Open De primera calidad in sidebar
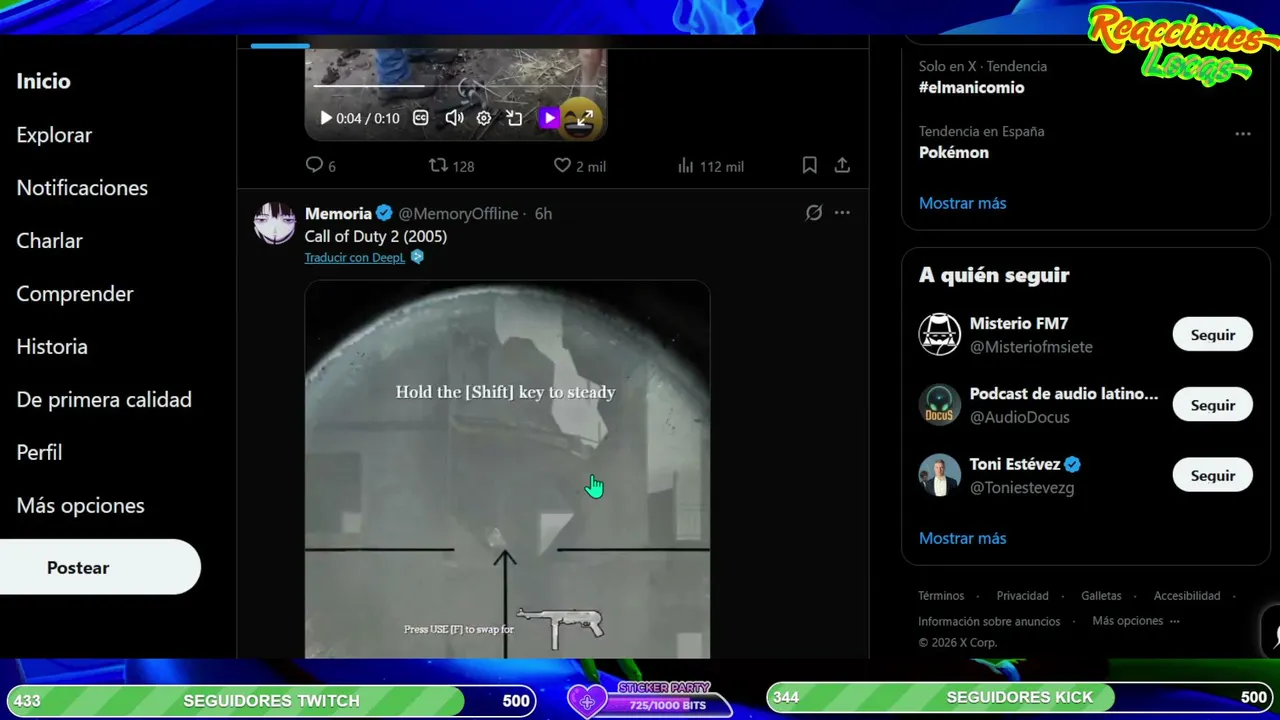Viewport: 1280px width, 720px height. click(x=104, y=400)
